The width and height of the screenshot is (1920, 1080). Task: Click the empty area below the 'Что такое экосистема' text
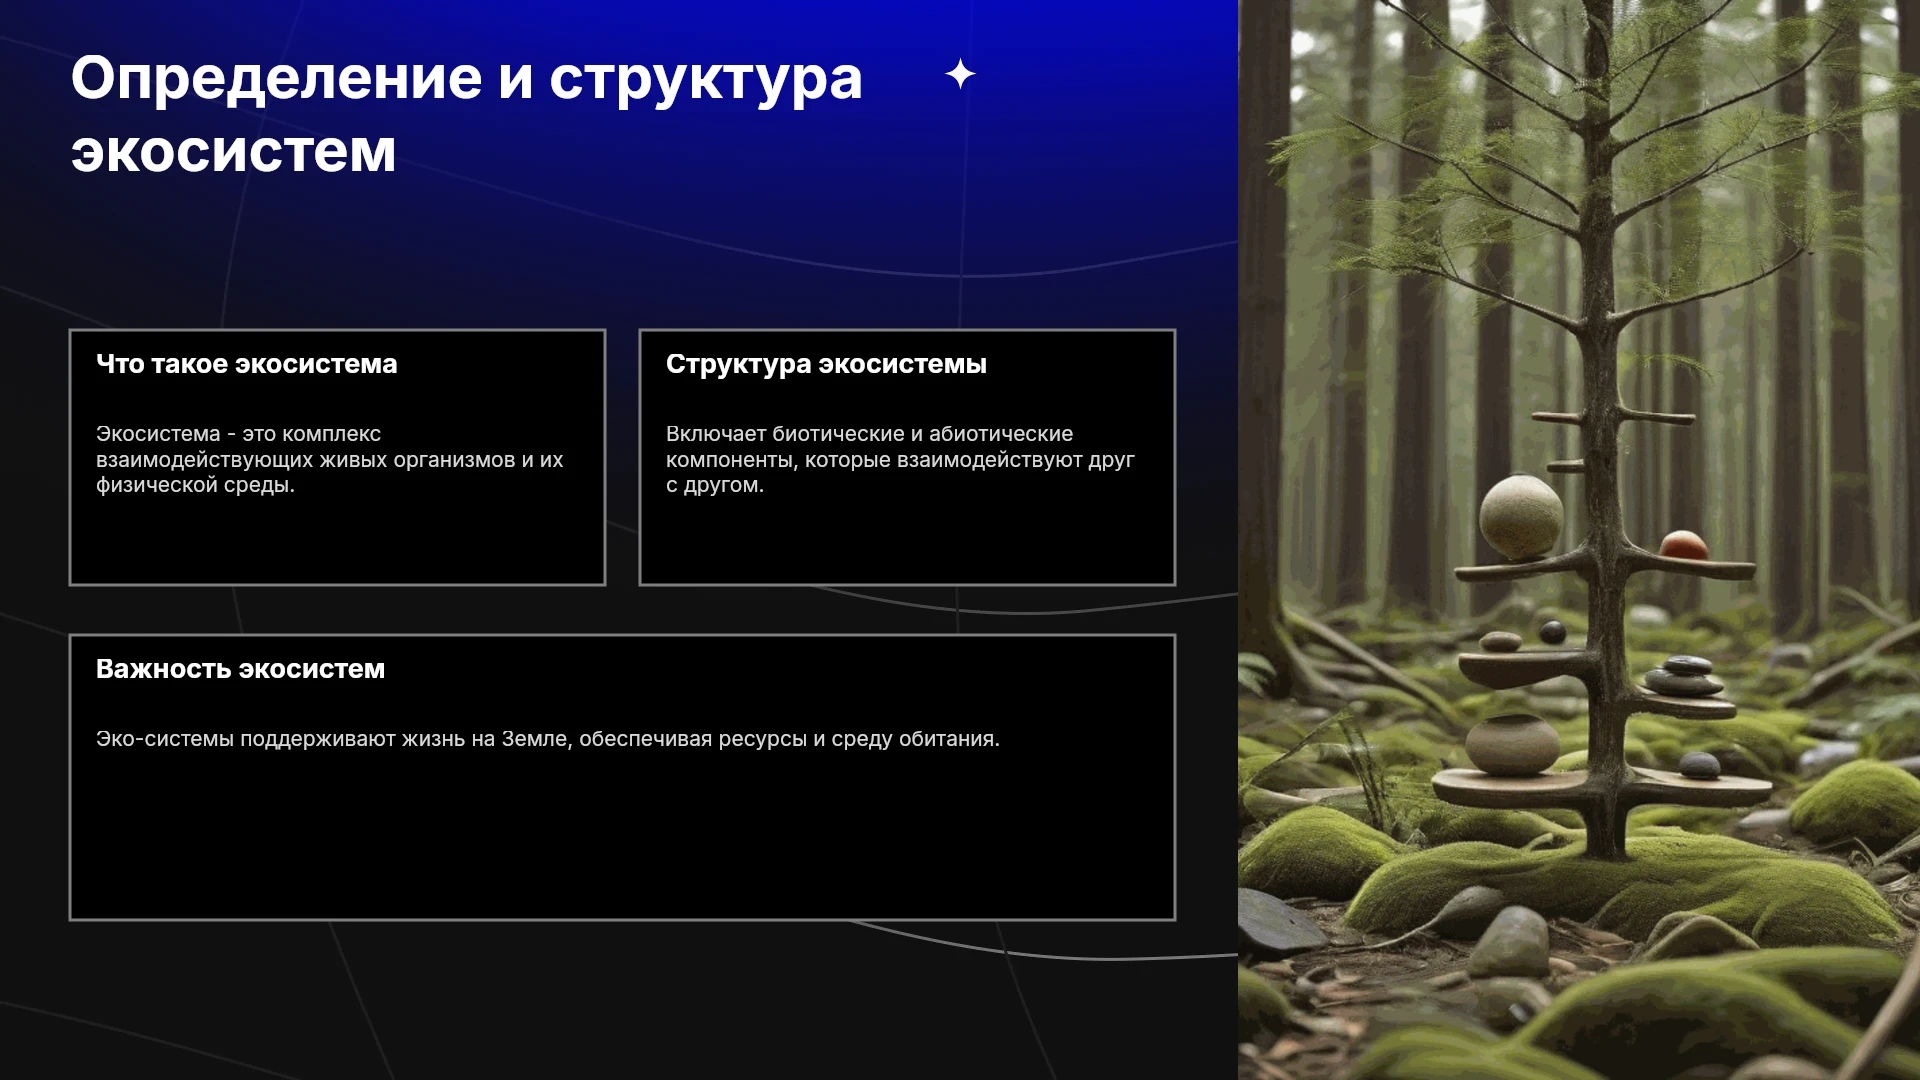pyautogui.click(x=337, y=540)
